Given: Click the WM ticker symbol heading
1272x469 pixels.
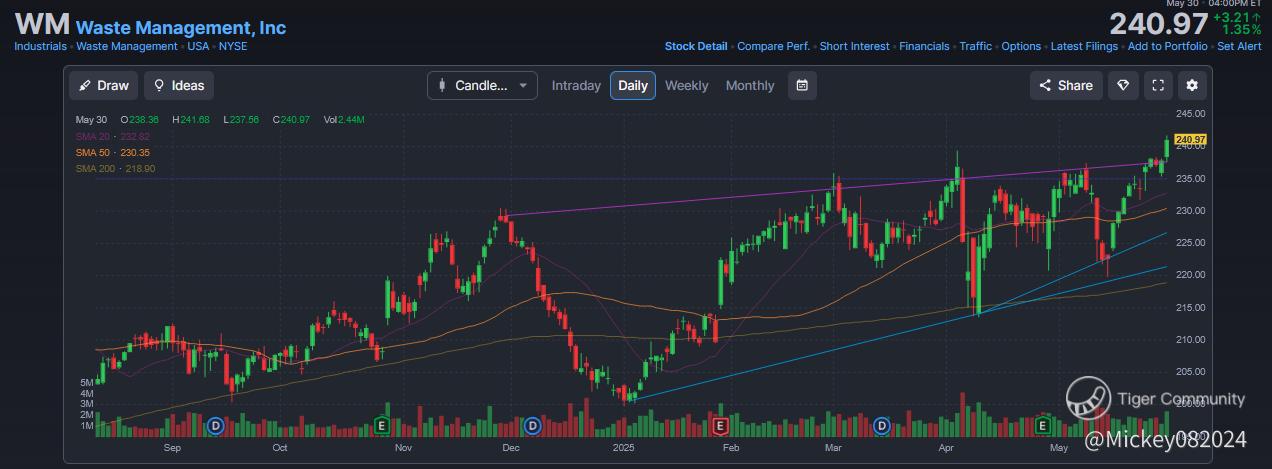Looking at the screenshot, I should 41,25.
